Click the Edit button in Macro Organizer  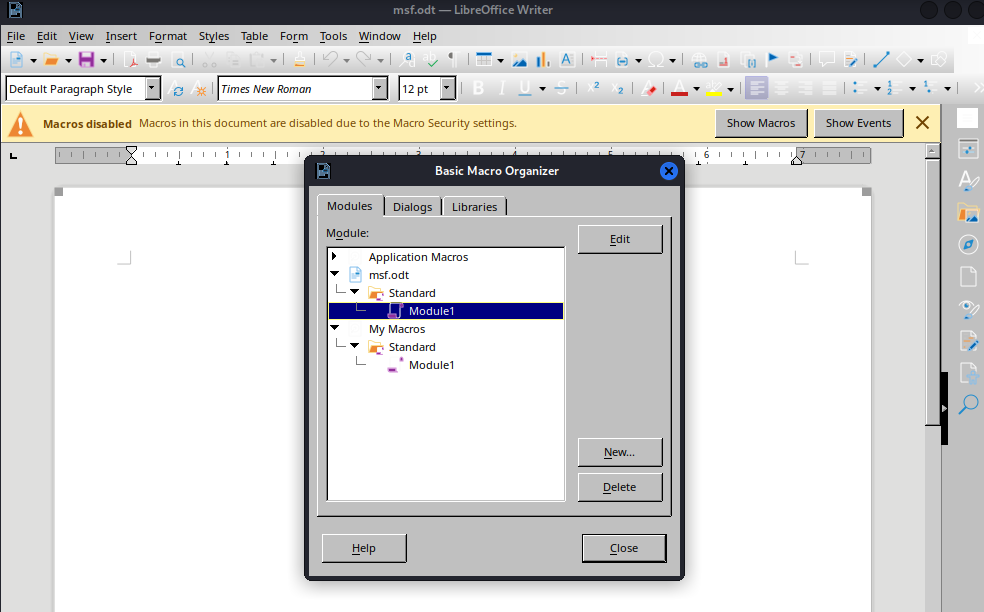click(619, 239)
